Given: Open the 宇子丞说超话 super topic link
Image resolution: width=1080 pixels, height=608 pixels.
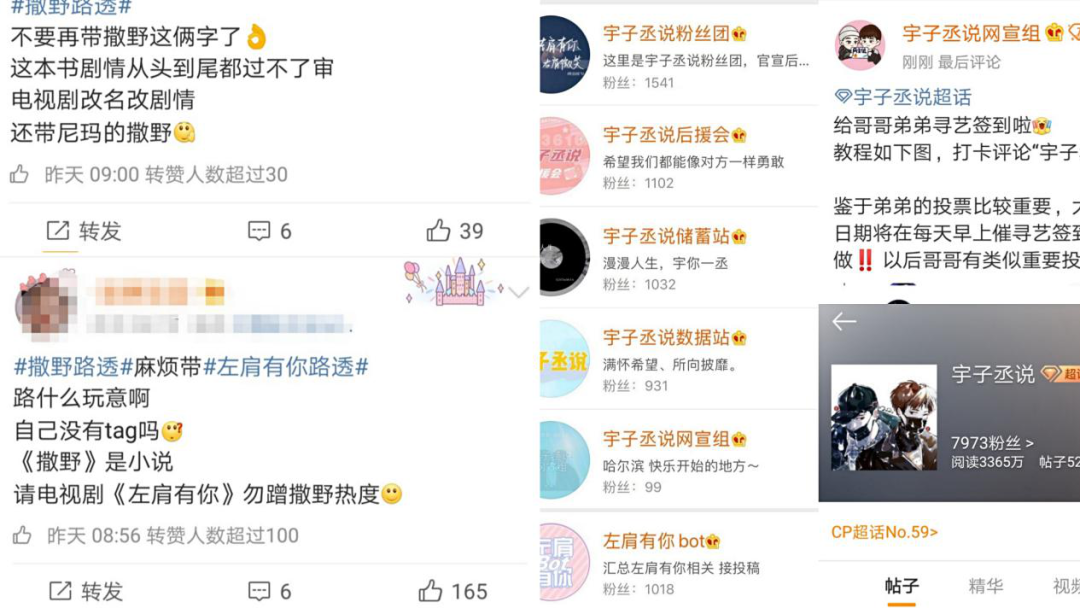Looking at the screenshot, I should coord(902,97).
